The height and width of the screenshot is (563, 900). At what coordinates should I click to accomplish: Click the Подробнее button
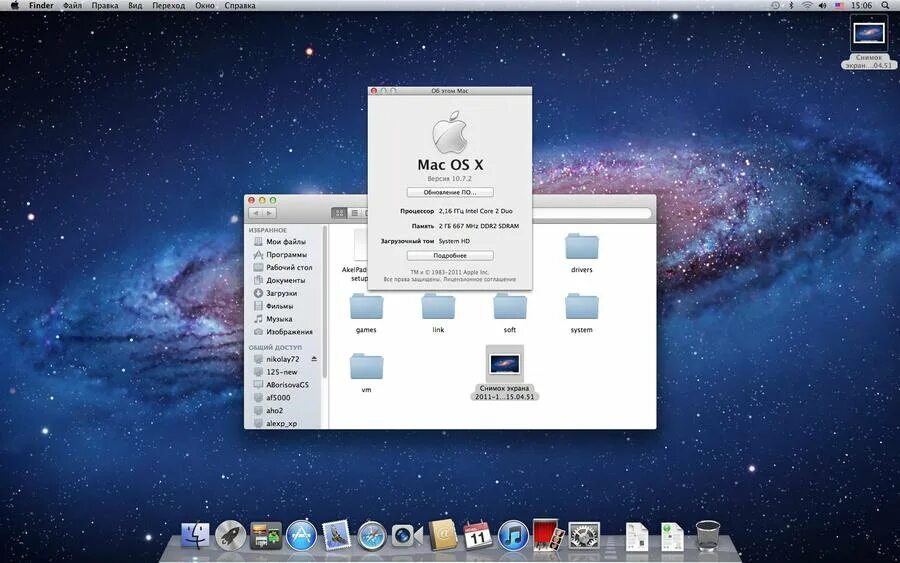450,255
